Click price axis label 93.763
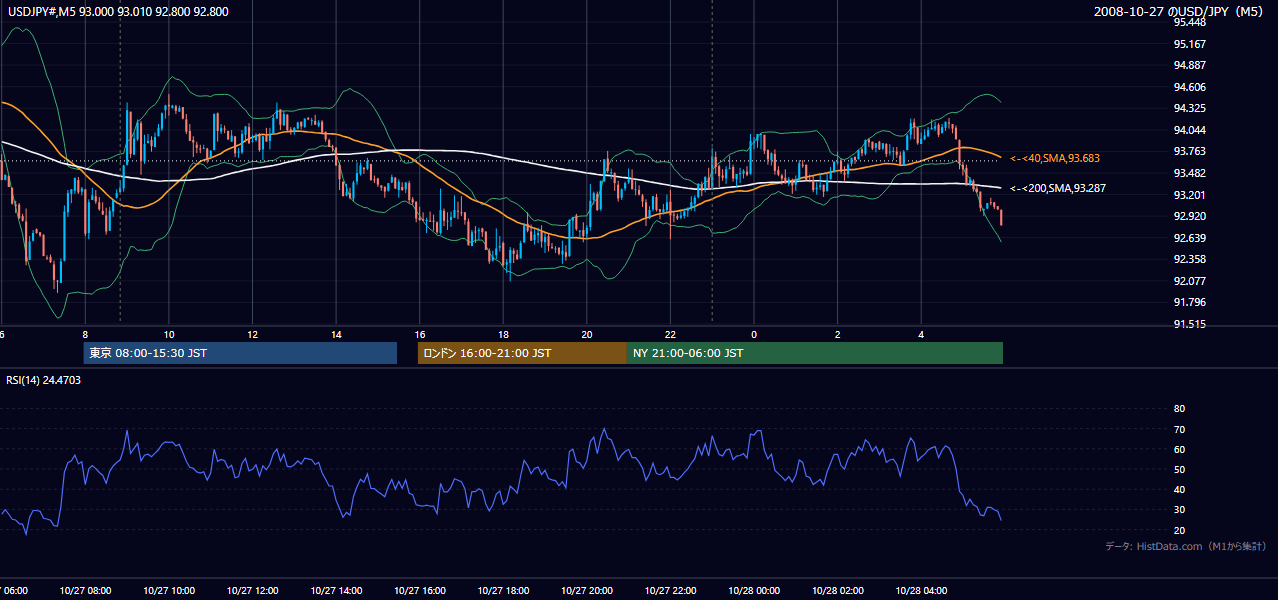Image resolution: width=1278 pixels, height=600 pixels. [x=1190, y=151]
